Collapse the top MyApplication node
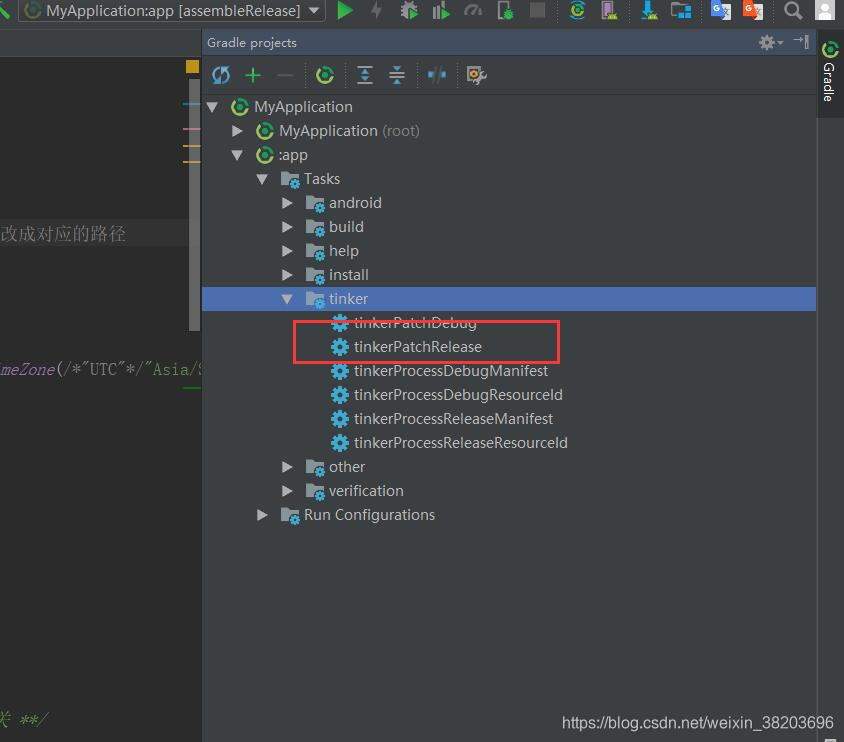 (213, 107)
